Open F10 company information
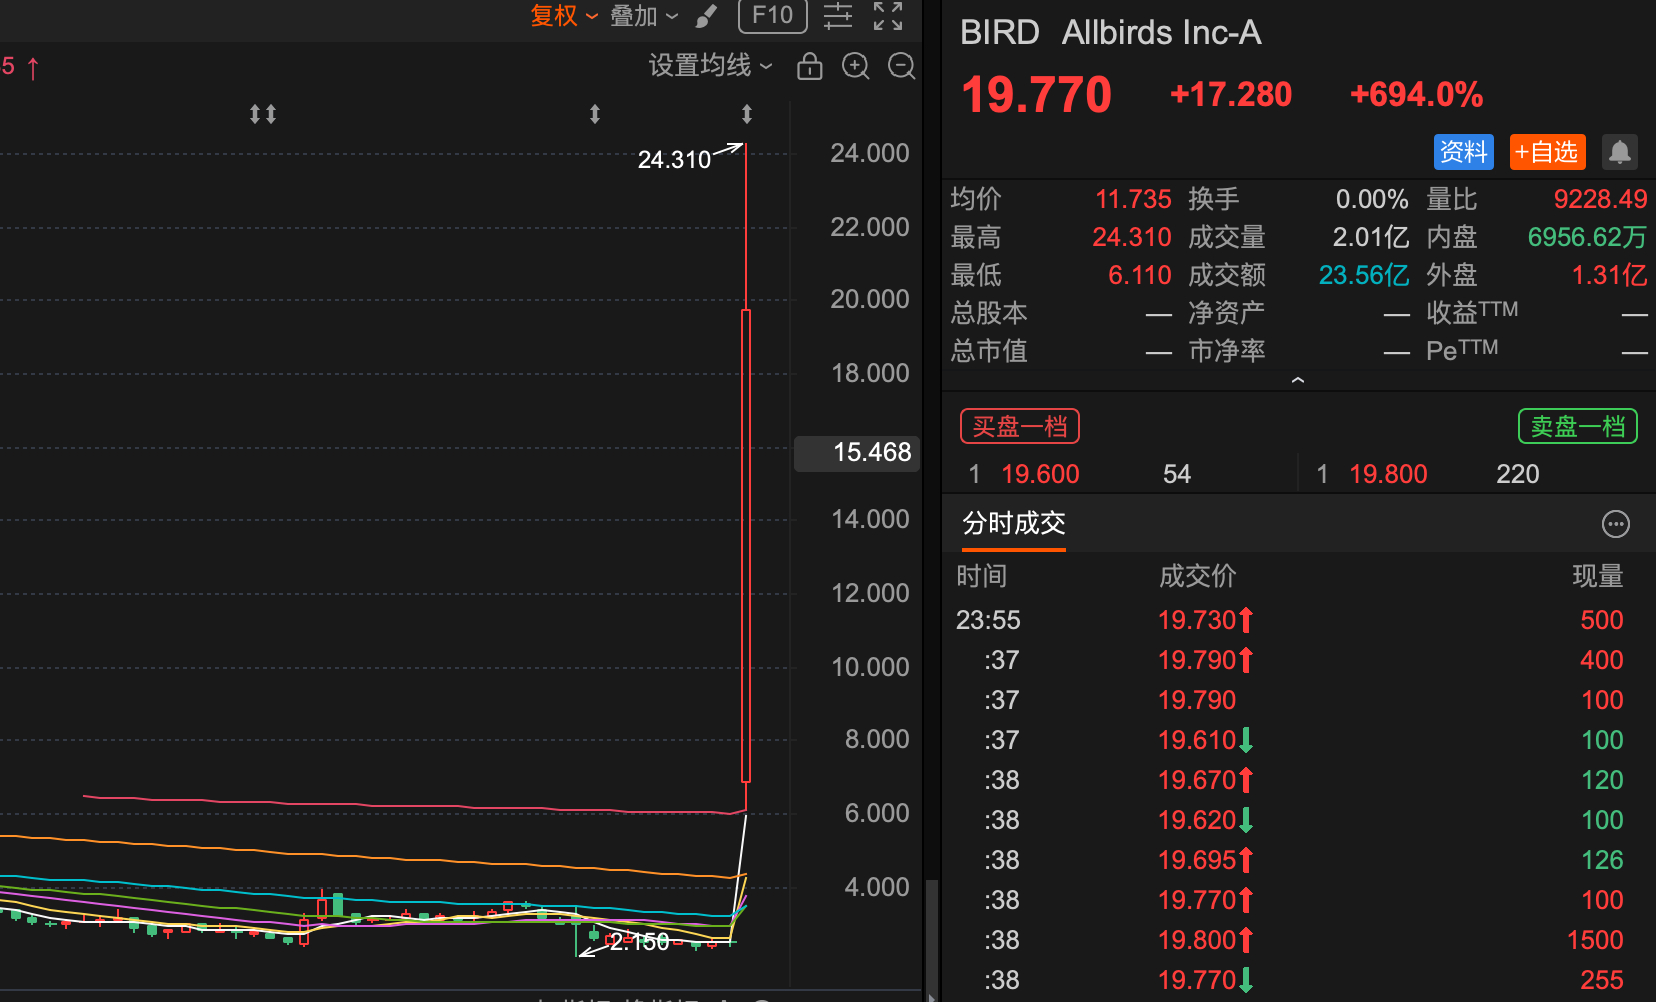The image size is (1656, 1002). 773,16
